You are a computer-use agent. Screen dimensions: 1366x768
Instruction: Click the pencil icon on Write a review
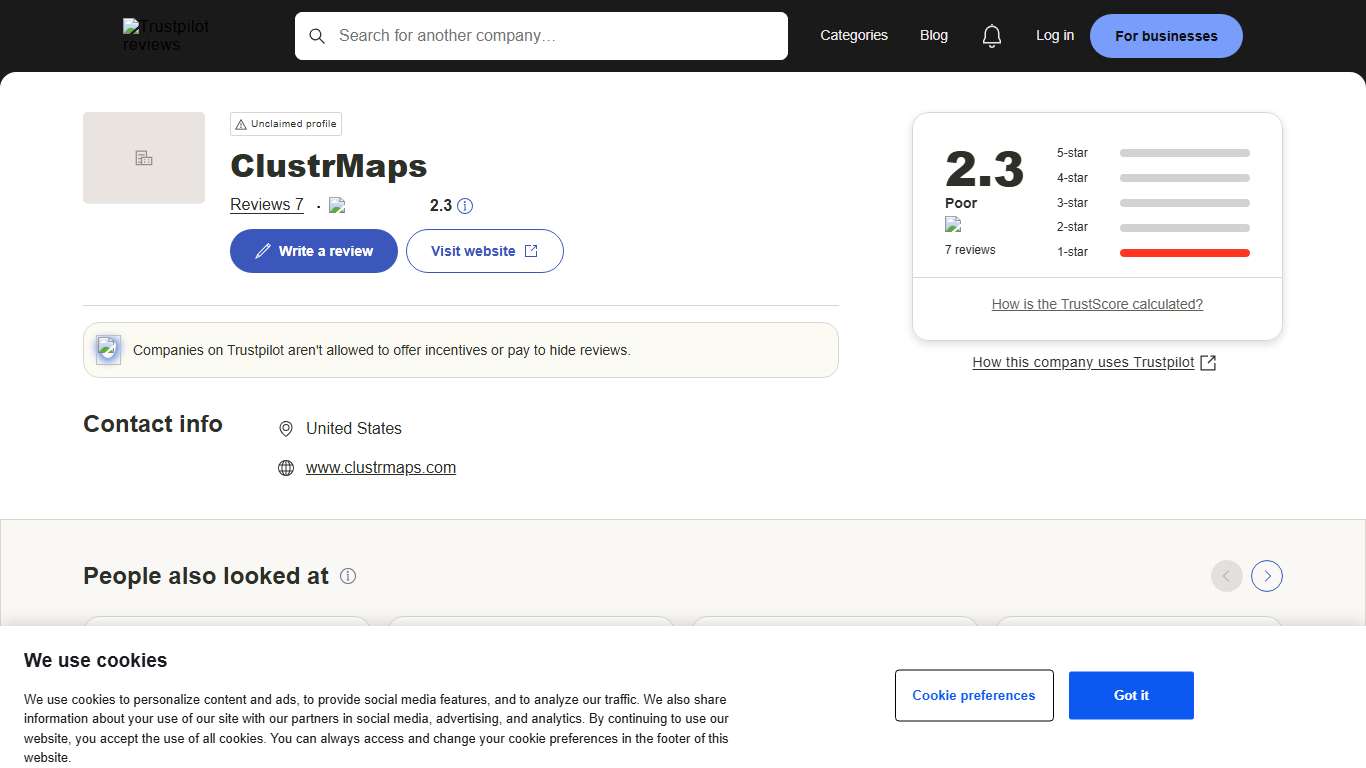click(262, 251)
